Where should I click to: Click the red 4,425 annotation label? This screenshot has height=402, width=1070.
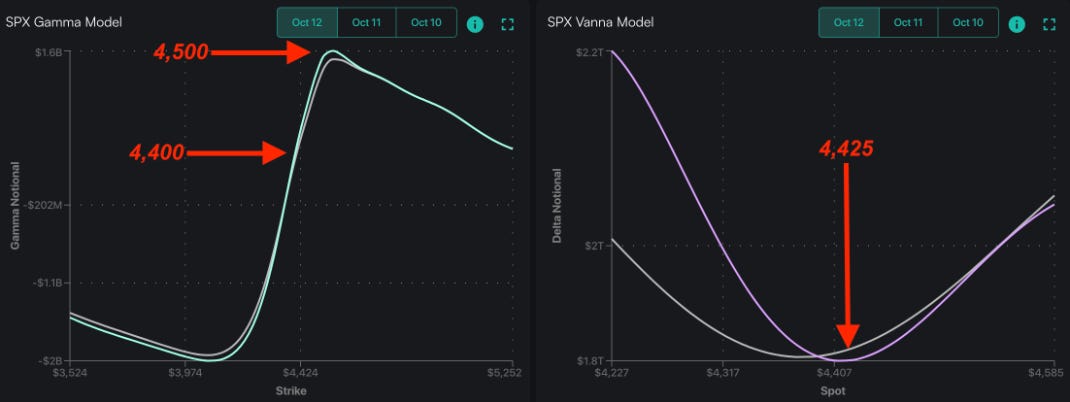coord(846,149)
